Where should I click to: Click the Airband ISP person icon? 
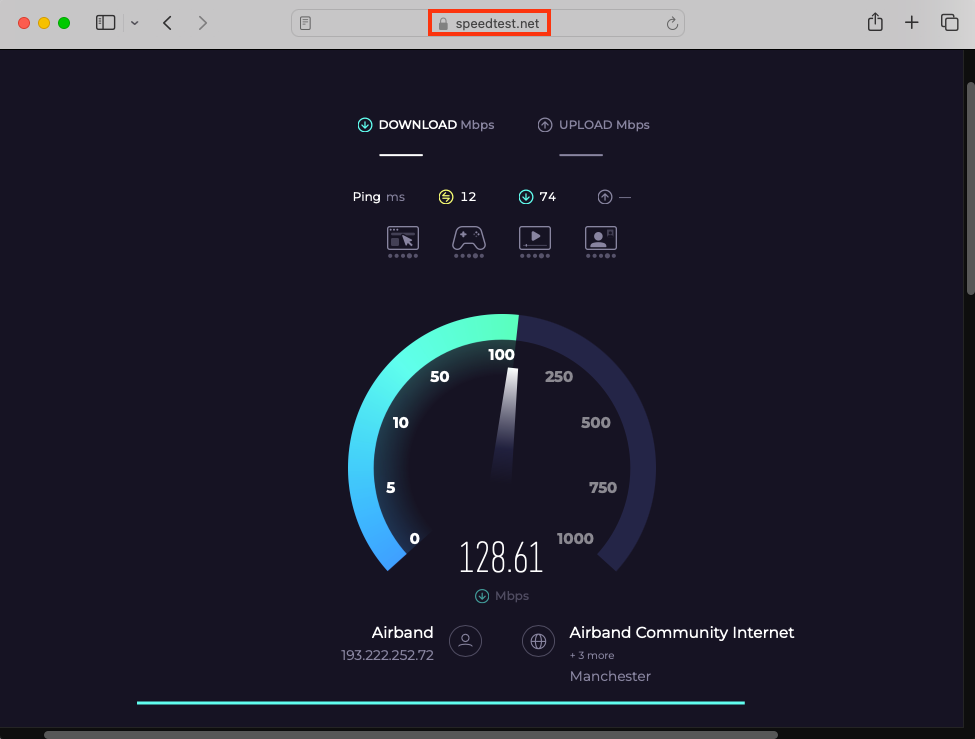[465, 641]
